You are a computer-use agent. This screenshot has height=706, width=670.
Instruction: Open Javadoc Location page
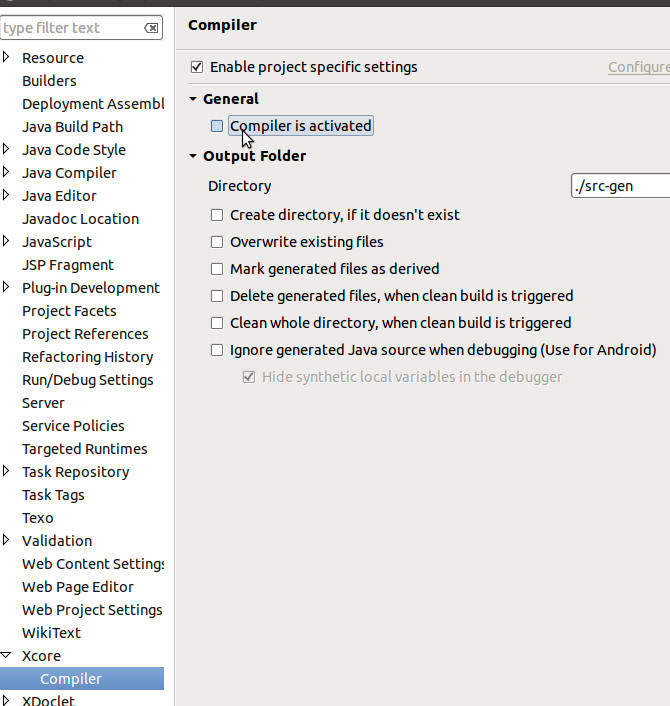pos(81,219)
